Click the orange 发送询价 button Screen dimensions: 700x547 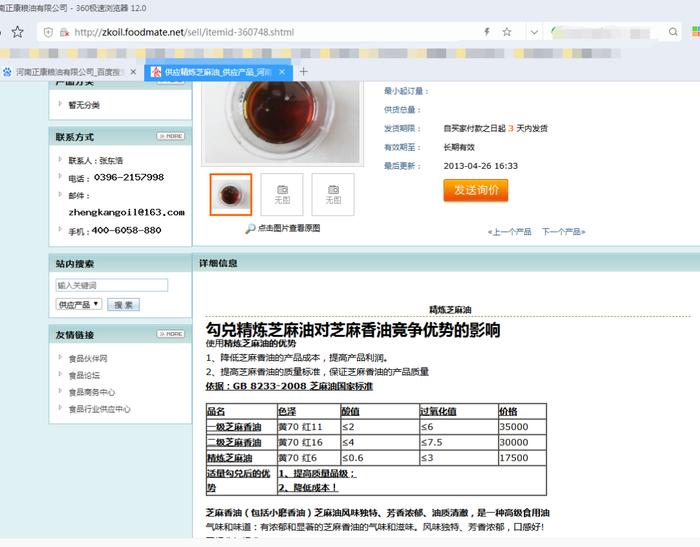[476, 190]
